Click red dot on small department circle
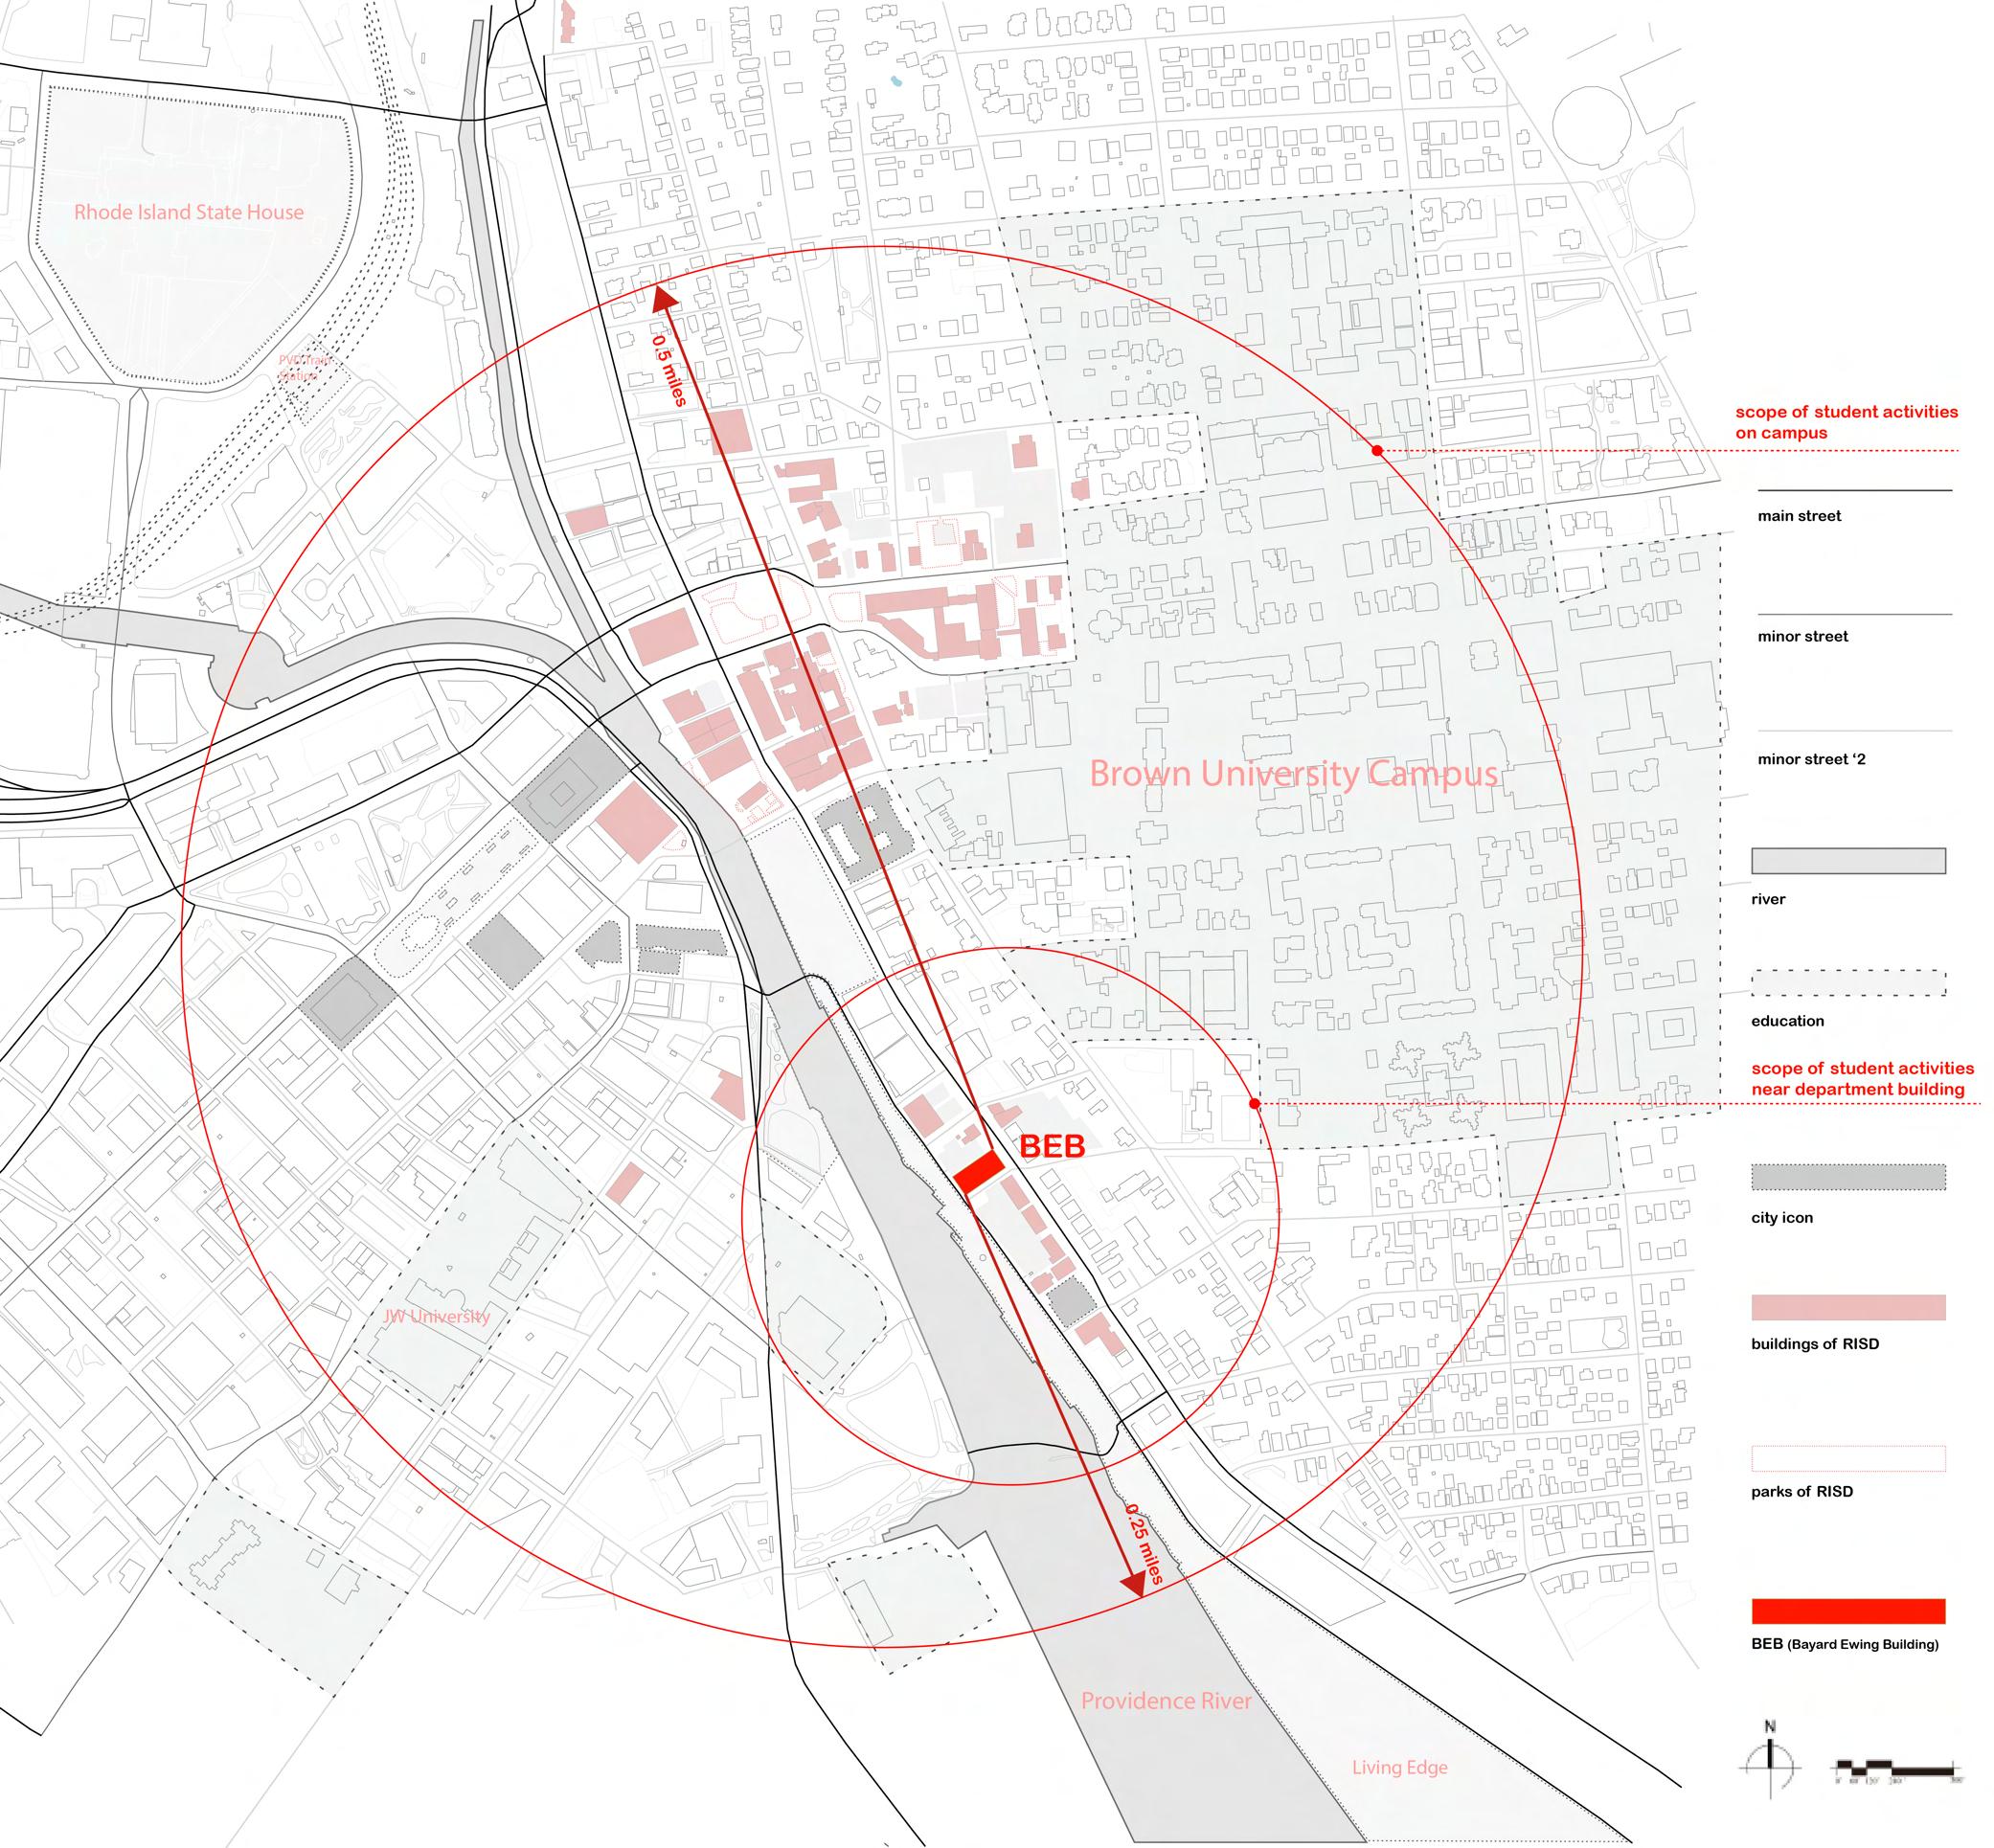1994x1848 pixels. [x=1253, y=1103]
